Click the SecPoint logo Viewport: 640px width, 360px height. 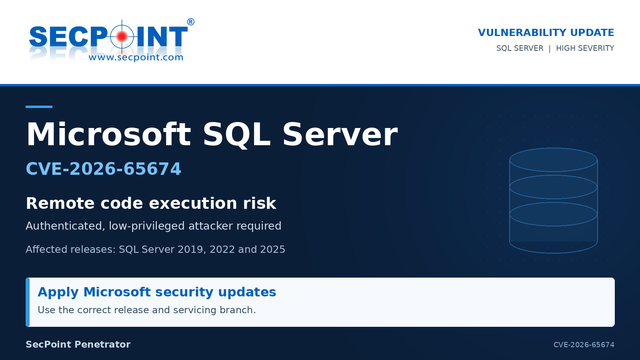pos(111,40)
